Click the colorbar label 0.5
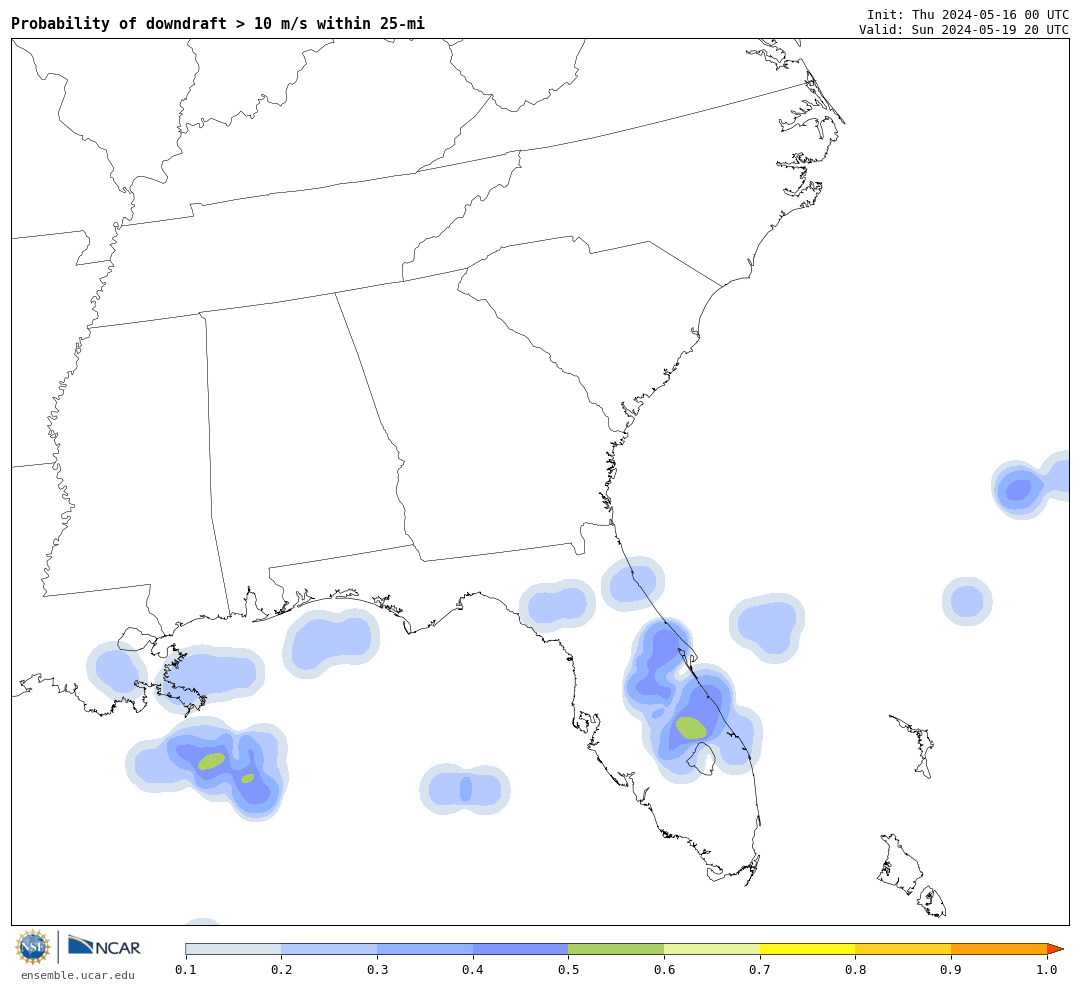 point(568,970)
